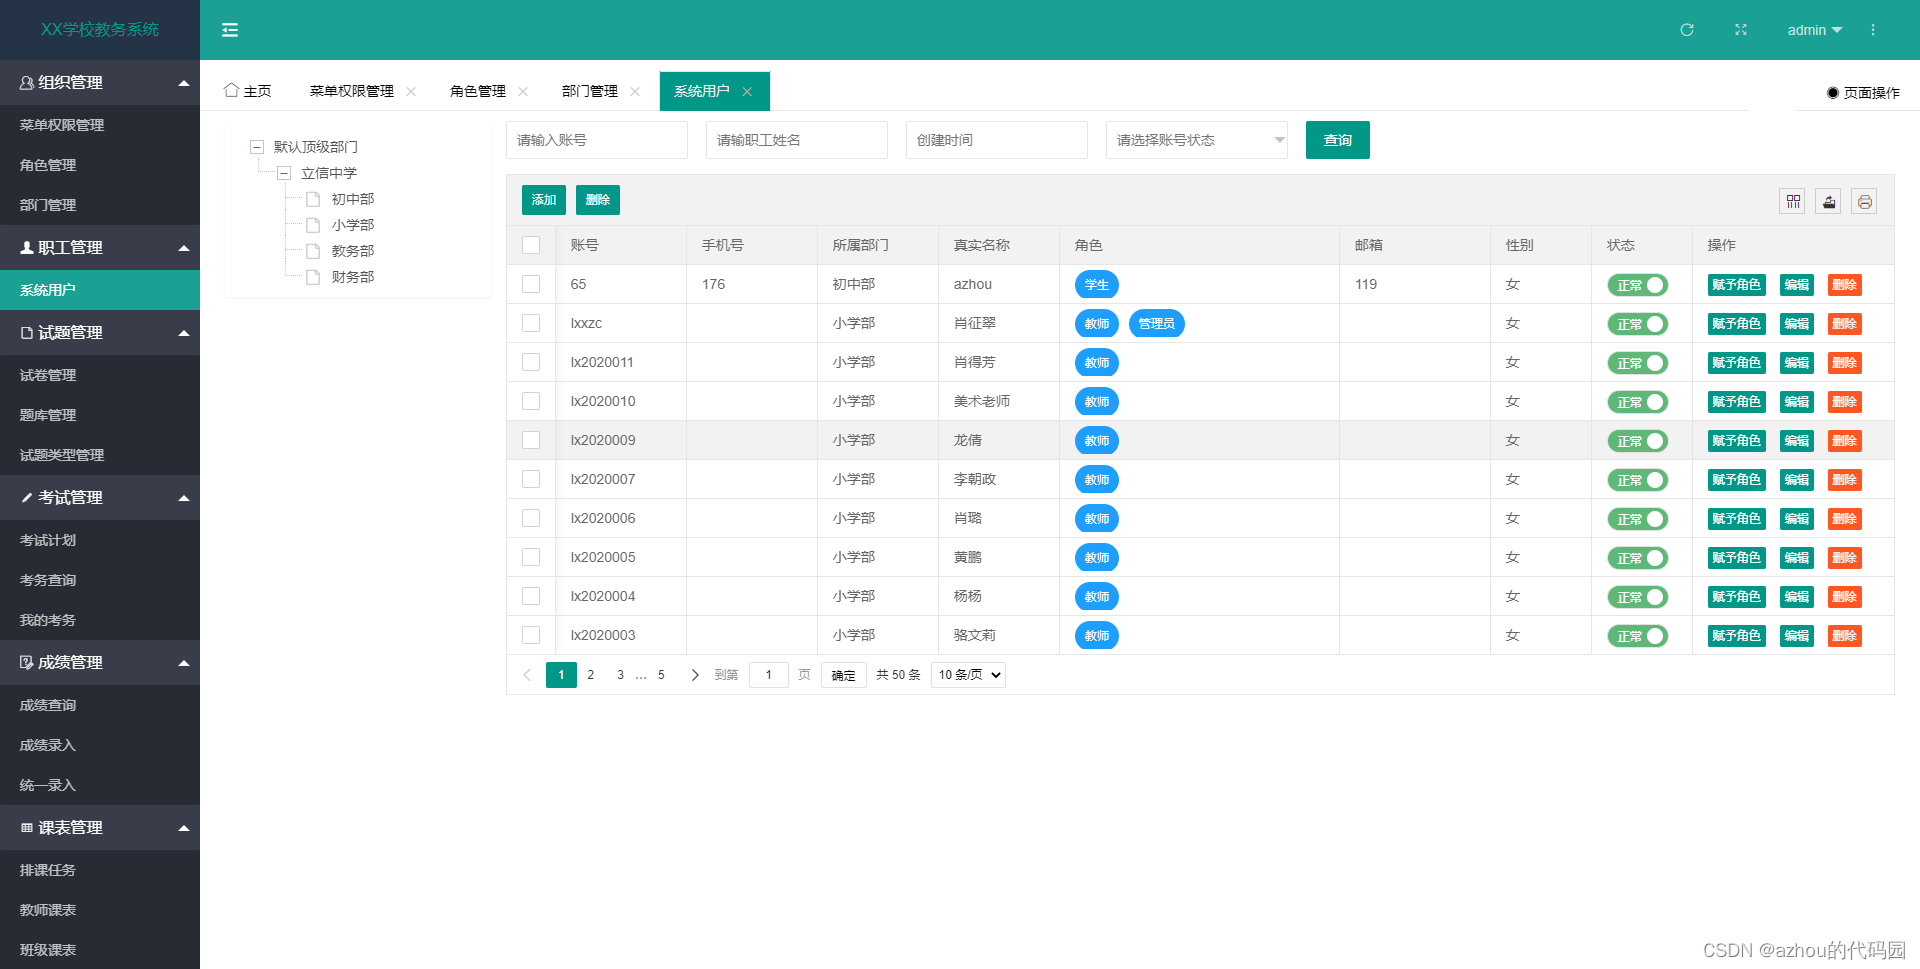Collapse the 职工管理 sidebar group
This screenshot has height=969, width=1920.
coord(100,247)
